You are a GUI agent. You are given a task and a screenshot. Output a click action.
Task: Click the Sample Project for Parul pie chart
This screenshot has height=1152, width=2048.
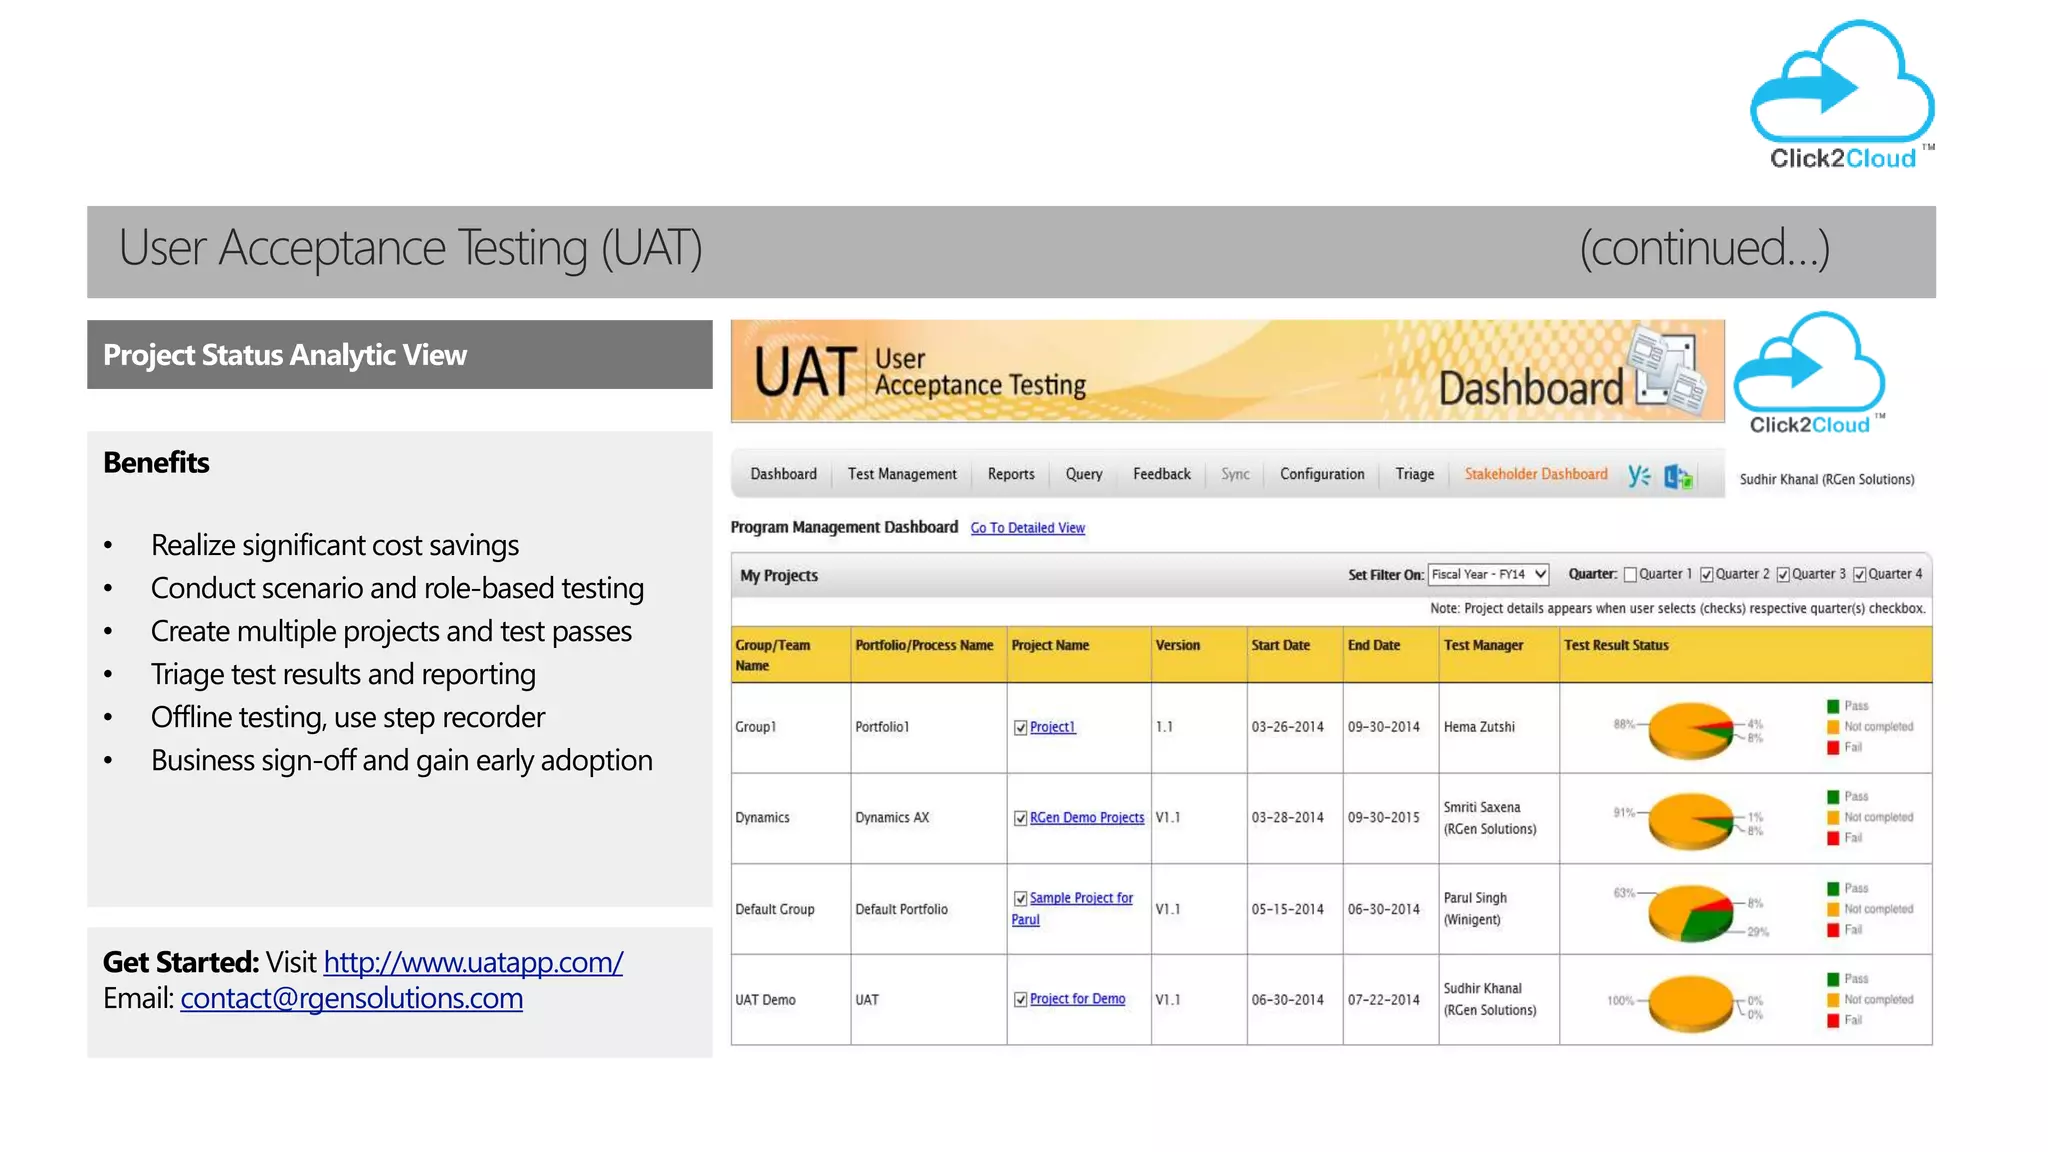[1691, 913]
